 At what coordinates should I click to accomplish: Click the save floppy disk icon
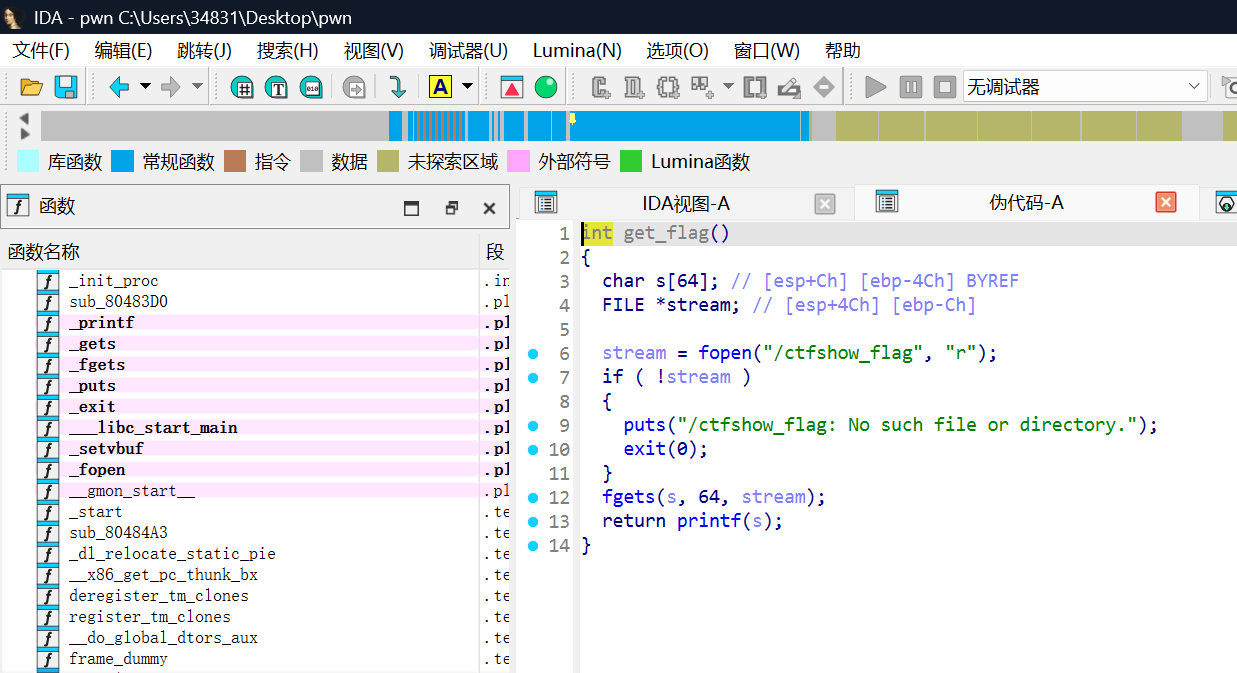66,87
